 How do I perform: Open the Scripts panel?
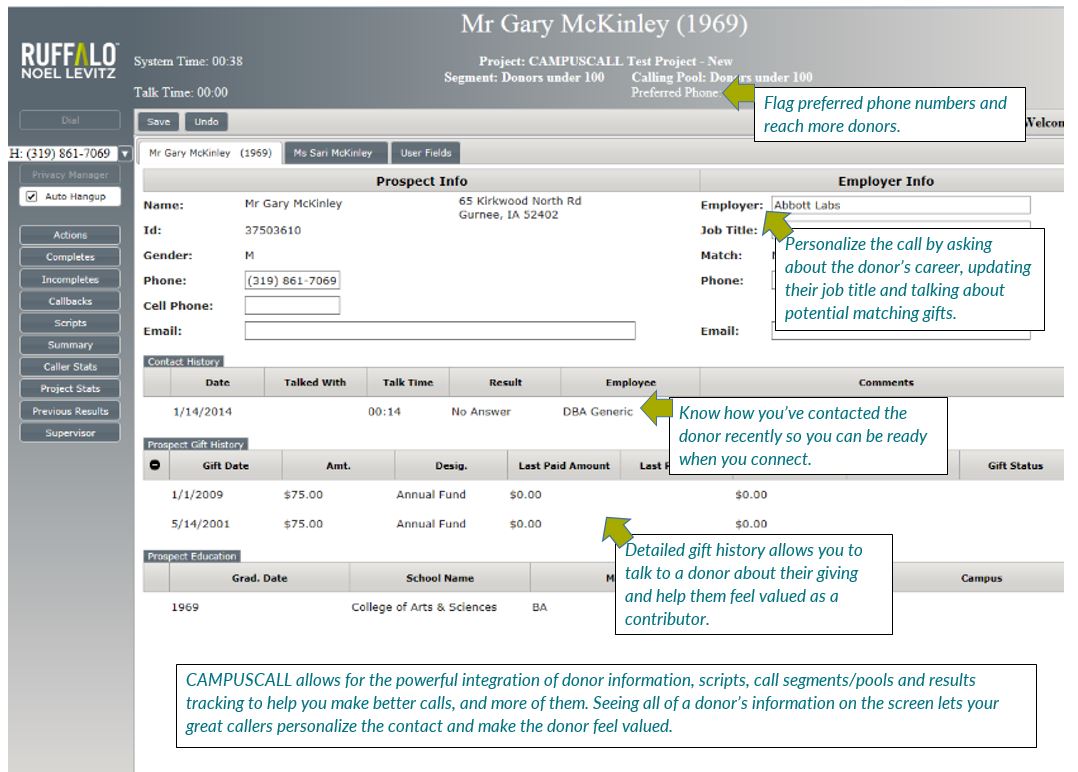(70, 323)
